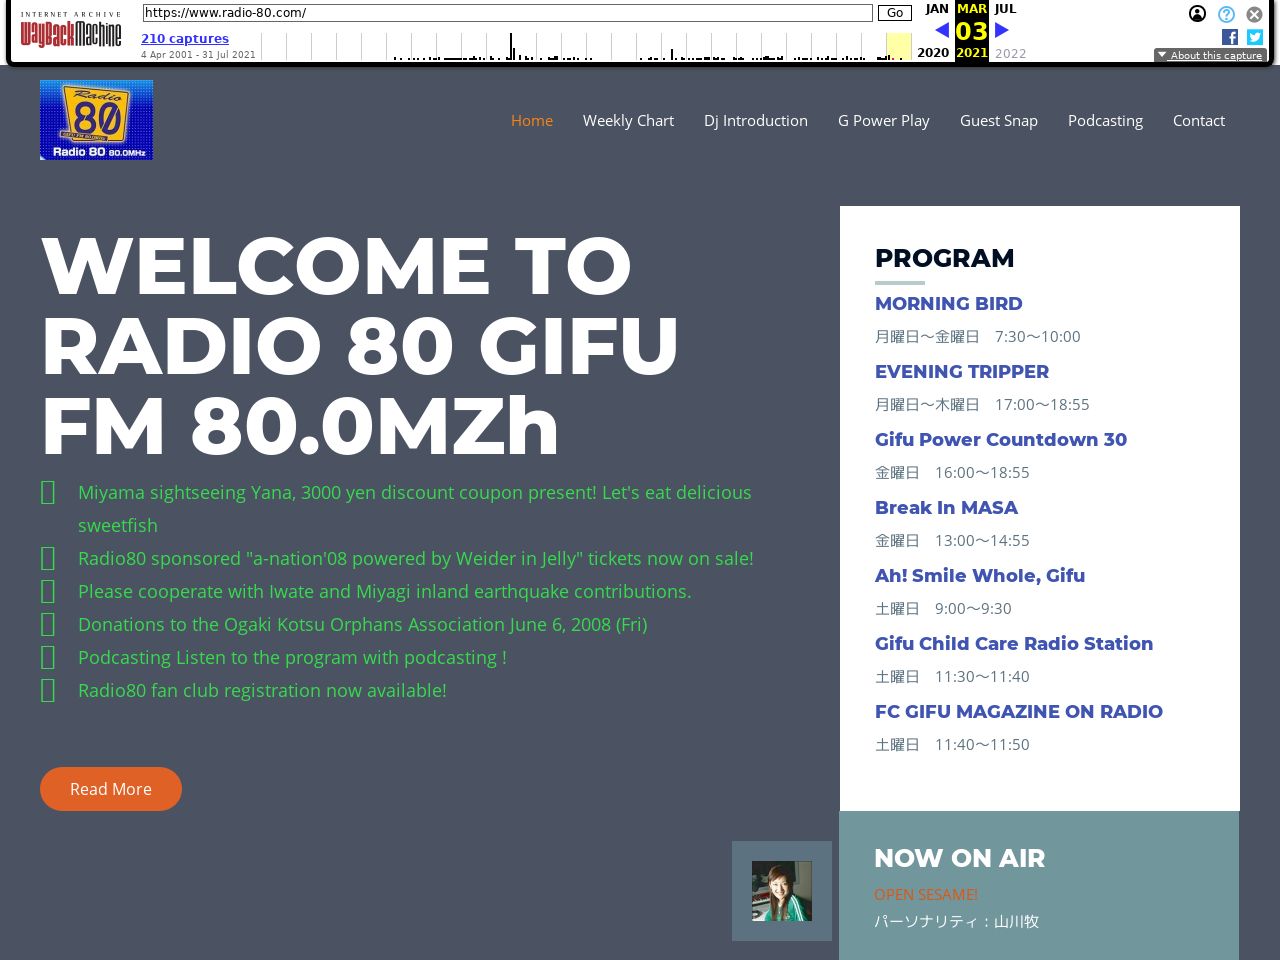Open the Wayback user account icon
This screenshot has height=960, width=1280.
(x=1197, y=14)
